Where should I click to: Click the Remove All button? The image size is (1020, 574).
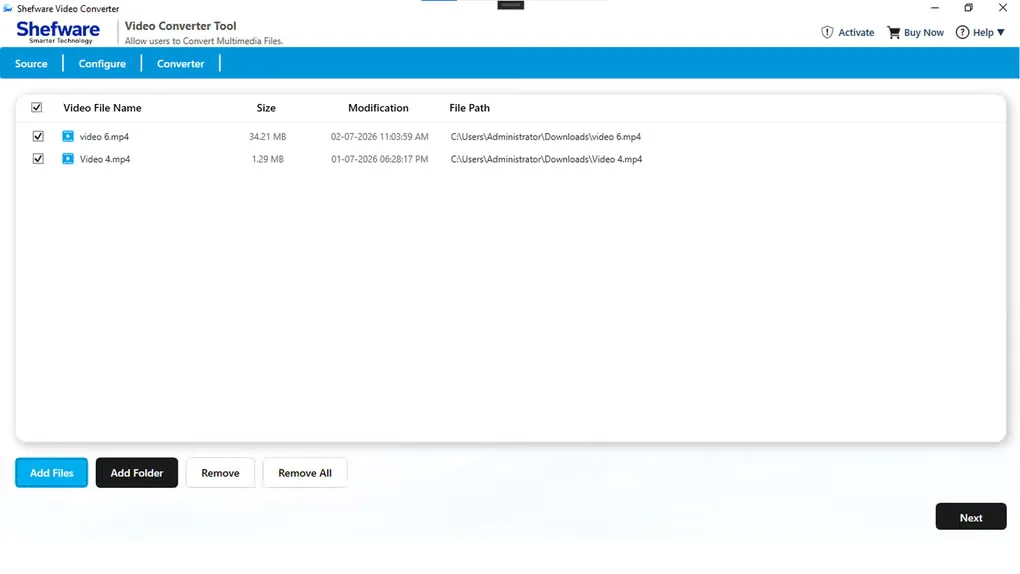tap(304, 472)
